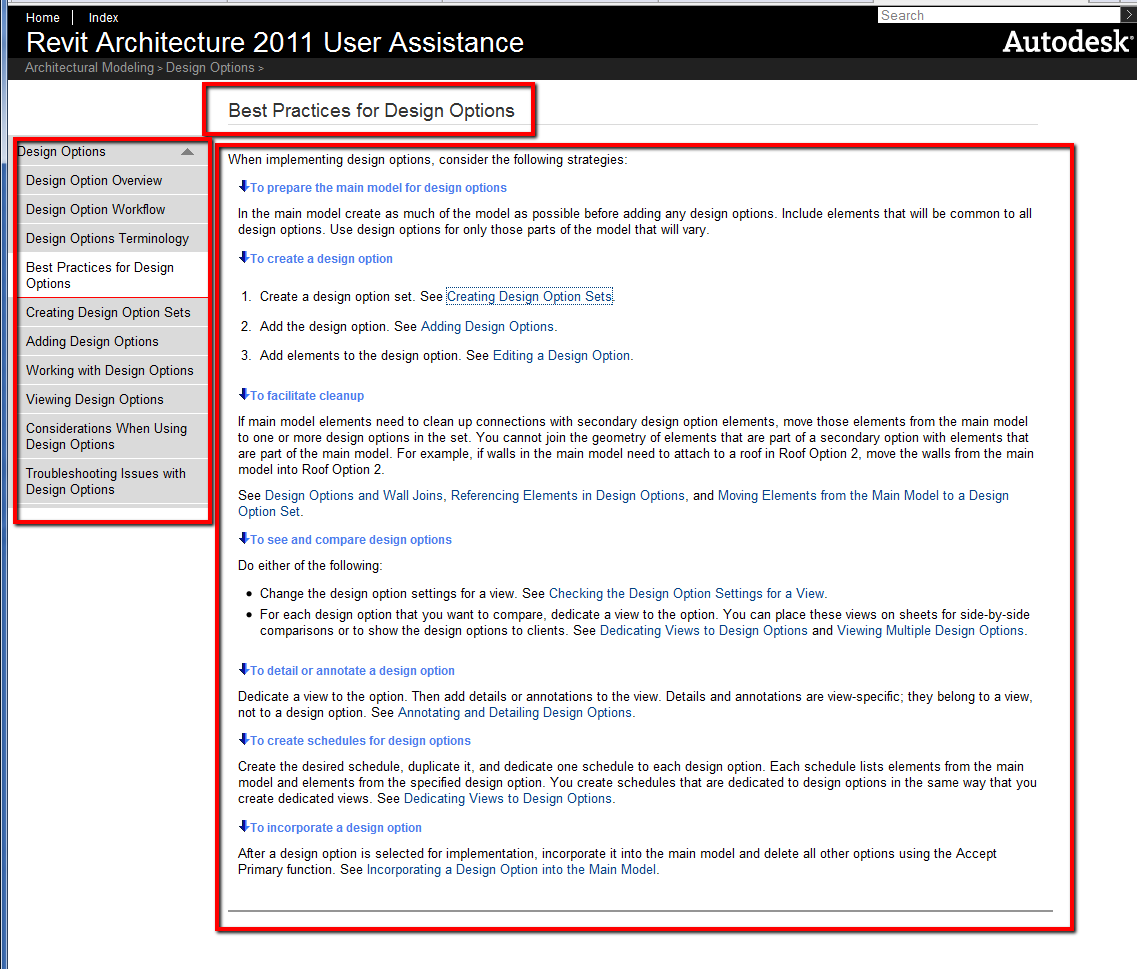Collapse the Design Options sidebar arrow
1137x969 pixels.
coord(187,152)
